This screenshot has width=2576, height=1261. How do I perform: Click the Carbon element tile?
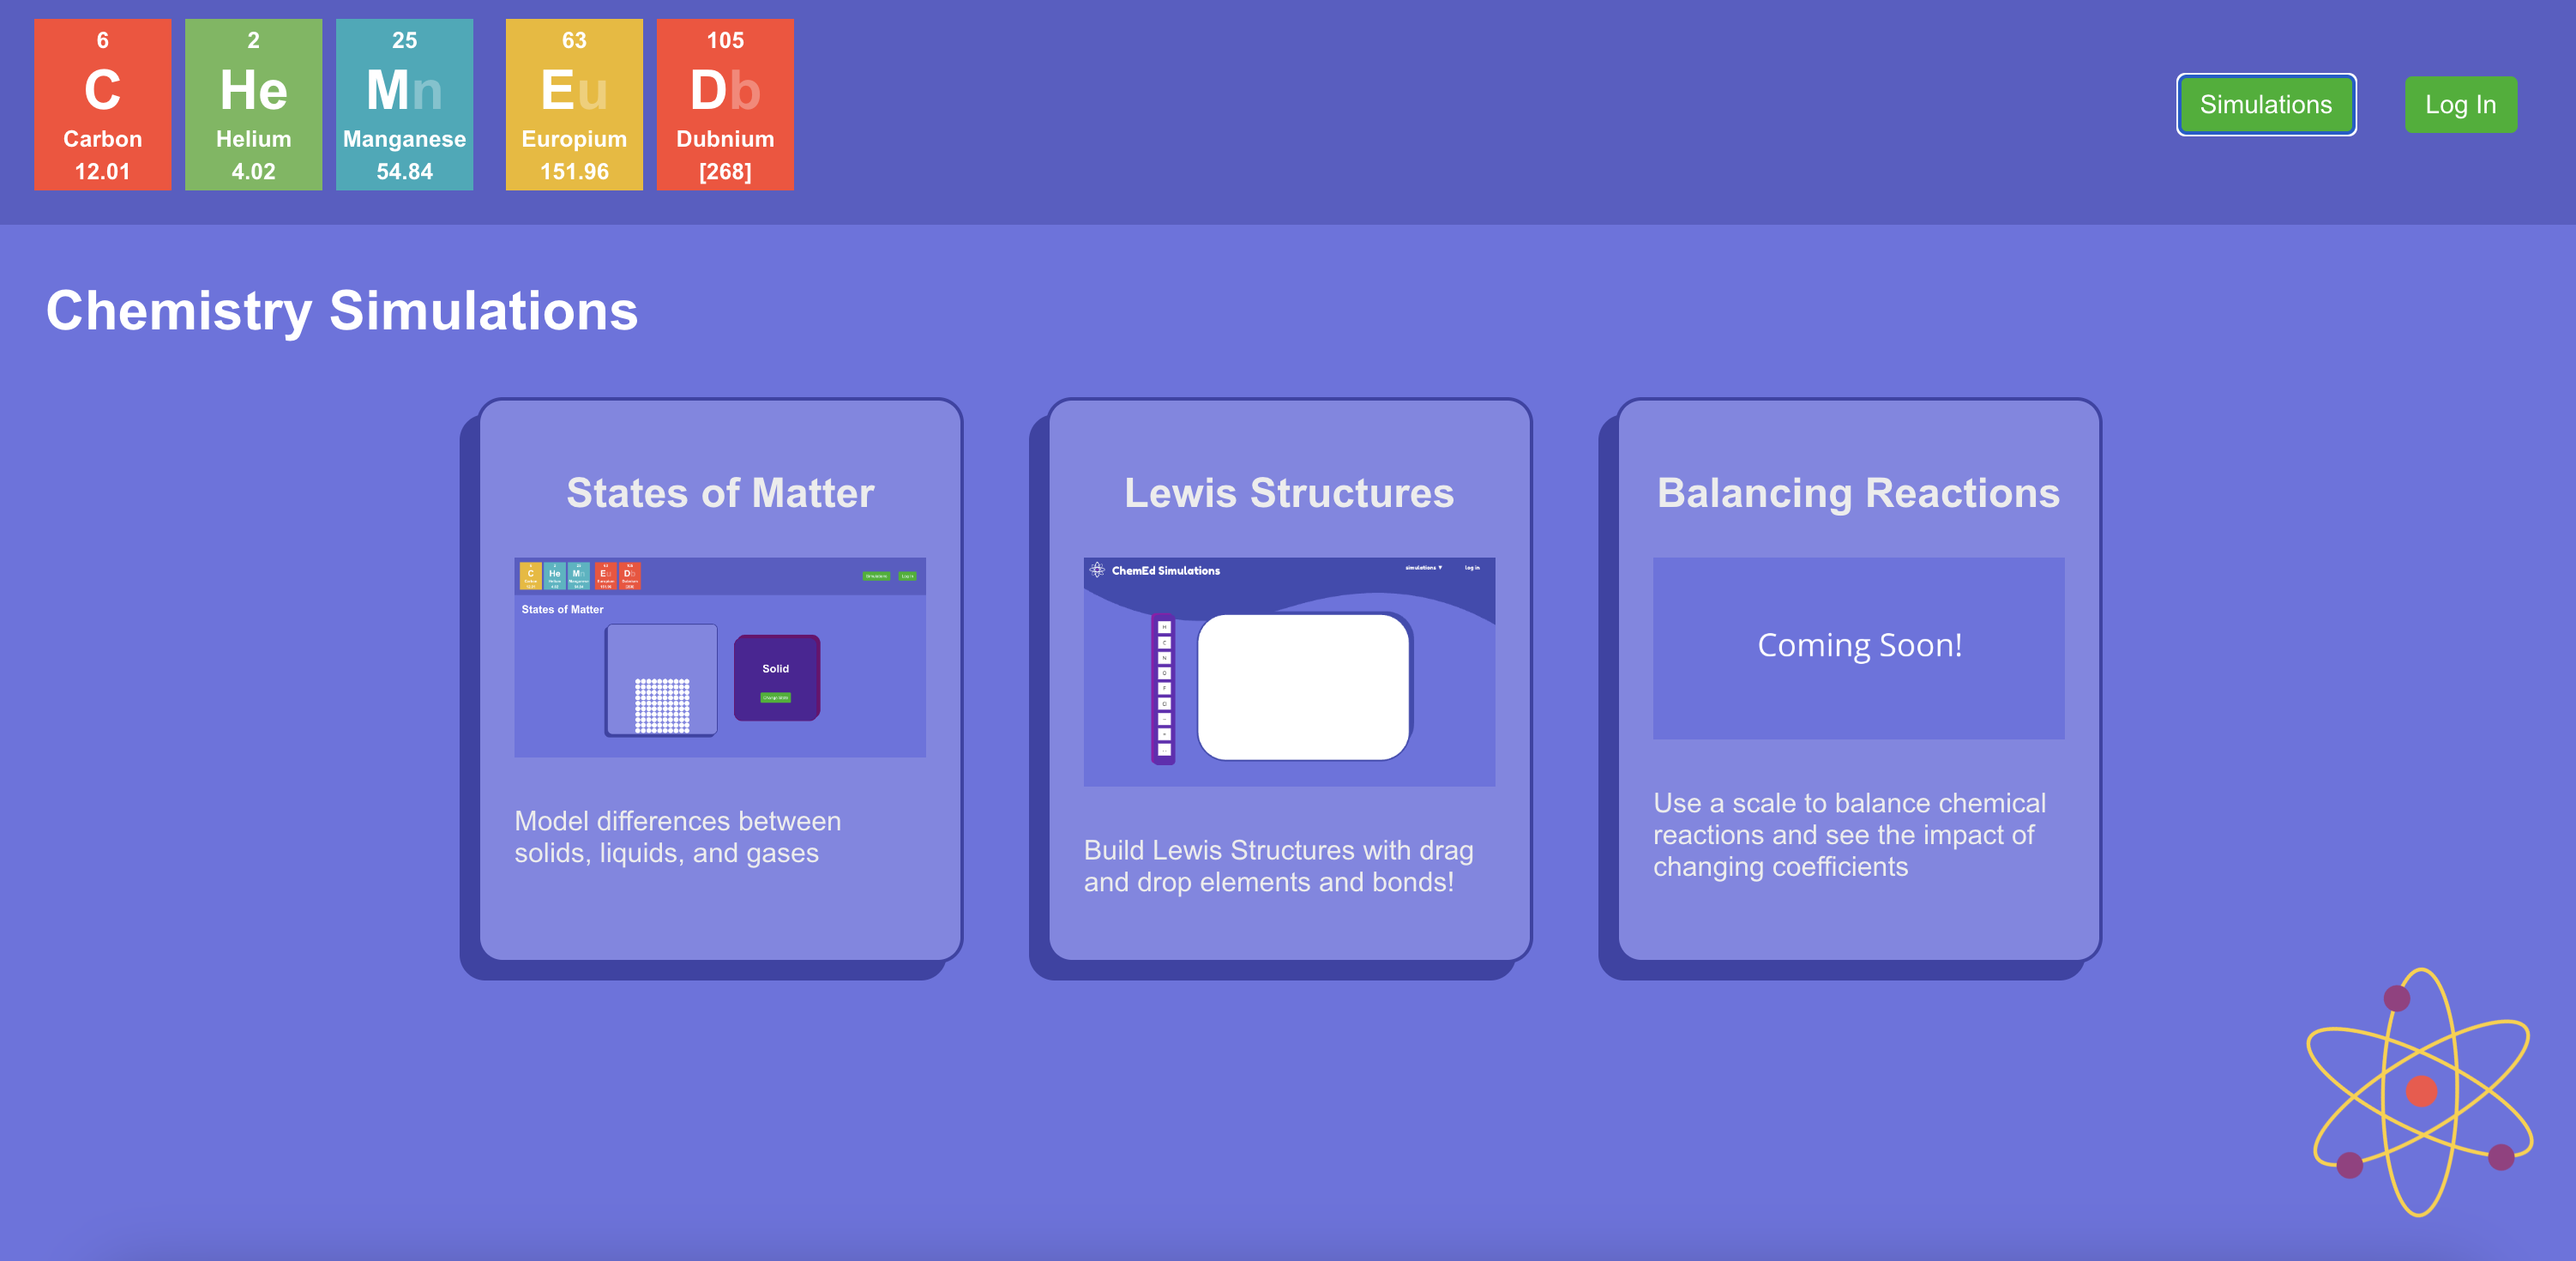tap(102, 105)
